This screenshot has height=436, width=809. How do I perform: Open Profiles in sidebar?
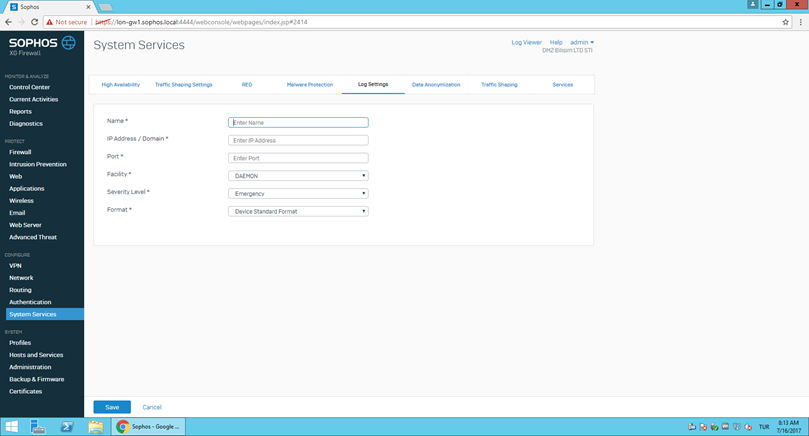(20, 343)
